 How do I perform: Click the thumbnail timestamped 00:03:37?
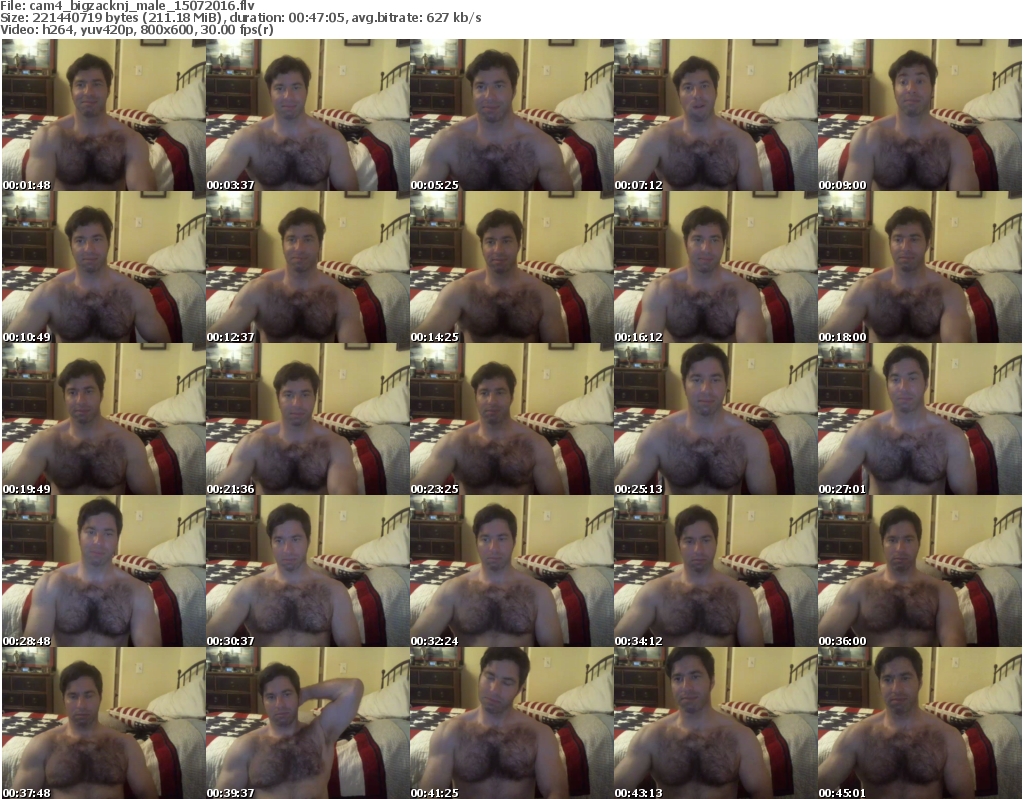308,115
